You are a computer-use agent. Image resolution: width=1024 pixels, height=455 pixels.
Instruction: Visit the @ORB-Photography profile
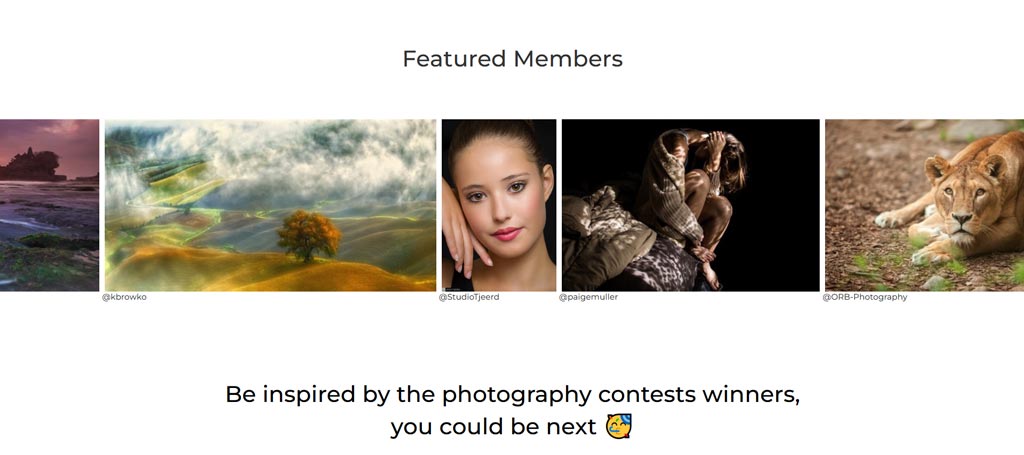865,297
